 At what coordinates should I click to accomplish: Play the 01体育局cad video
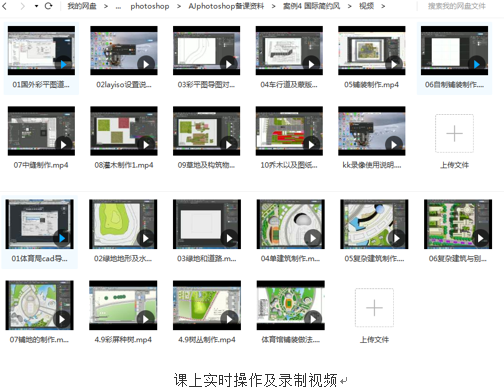tap(62, 238)
